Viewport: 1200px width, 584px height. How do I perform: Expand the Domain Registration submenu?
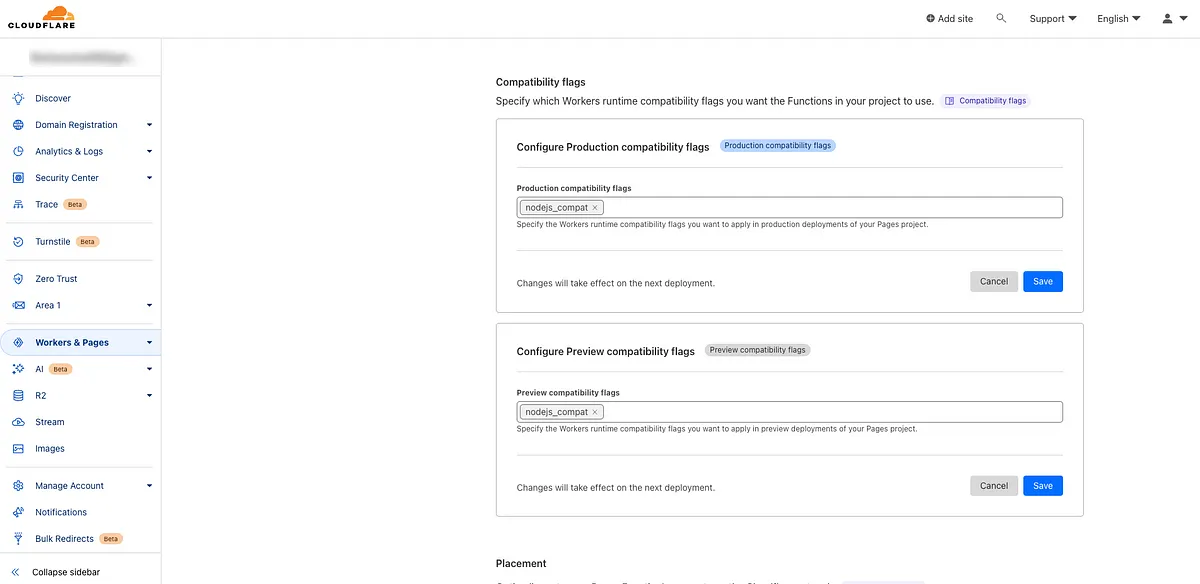click(149, 125)
